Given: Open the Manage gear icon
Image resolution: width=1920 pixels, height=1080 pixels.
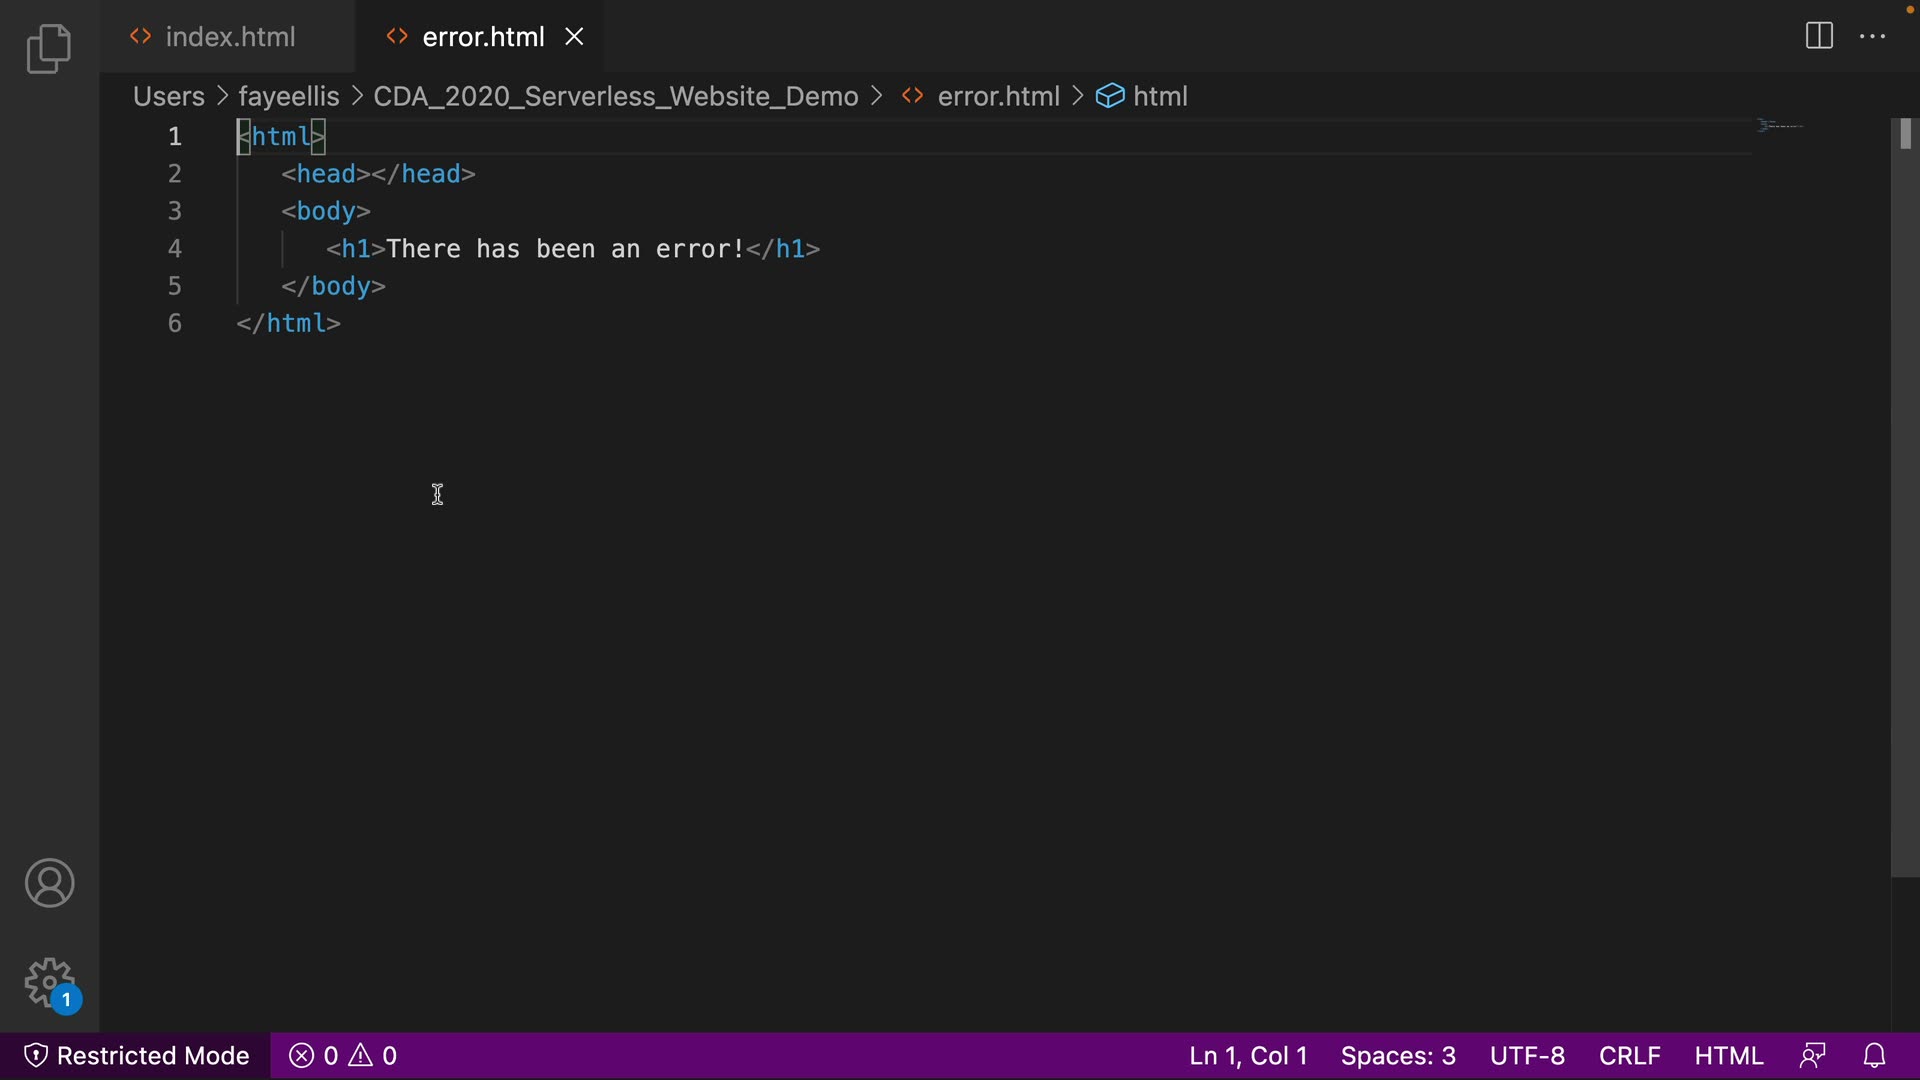Looking at the screenshot, I should coord(49,983).
